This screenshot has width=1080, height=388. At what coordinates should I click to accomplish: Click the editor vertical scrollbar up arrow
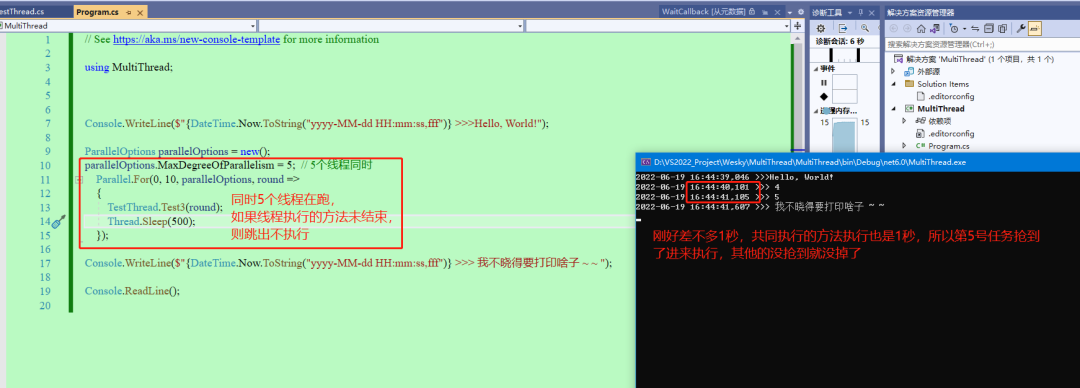(798, 39)
